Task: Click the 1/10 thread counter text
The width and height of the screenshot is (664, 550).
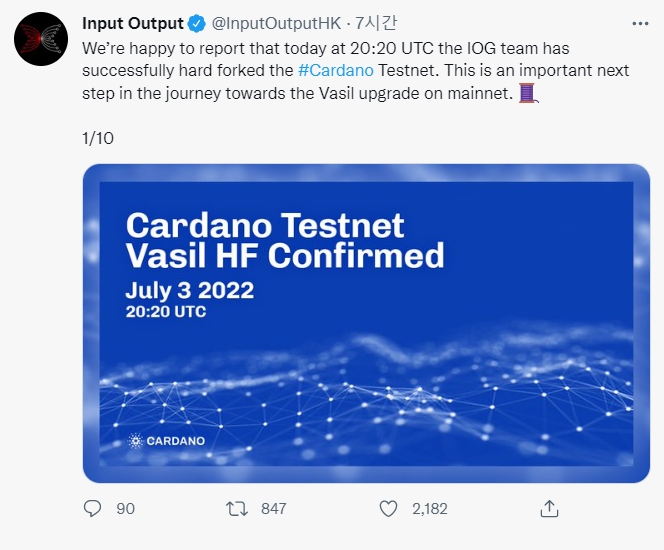Action: point(98,138)
